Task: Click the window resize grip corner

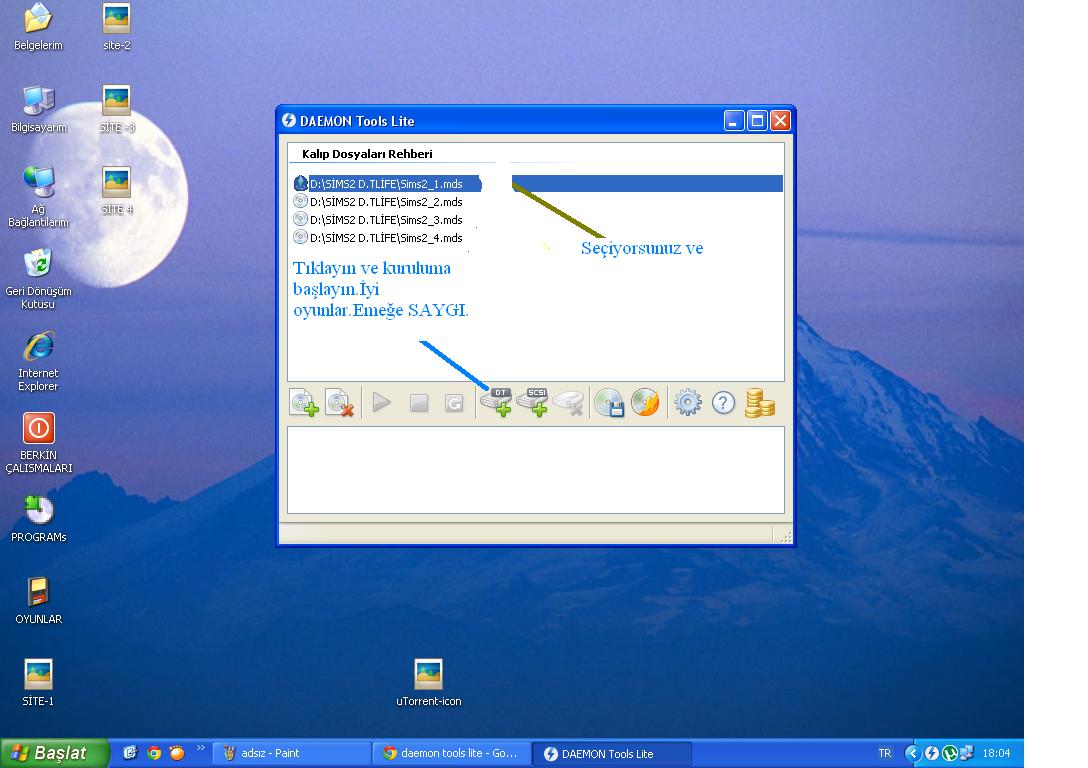Action: pos(785,536)
